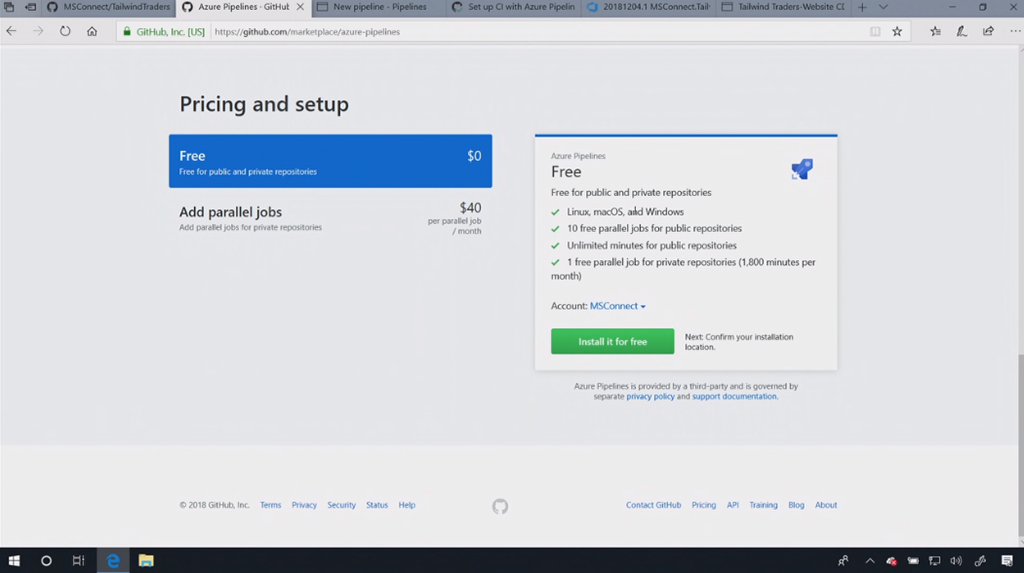Screen dimensions: 1024x573
Task: Open the browser home page
Action: [92, 31]
